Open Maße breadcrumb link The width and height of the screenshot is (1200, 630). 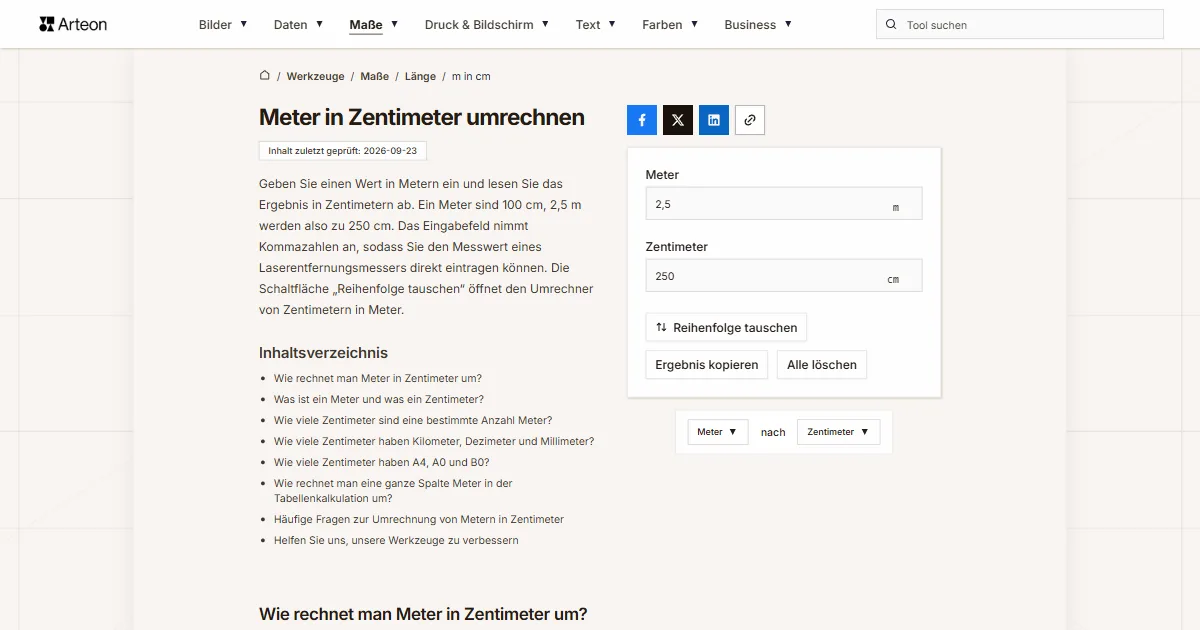[x=375, y=76]
